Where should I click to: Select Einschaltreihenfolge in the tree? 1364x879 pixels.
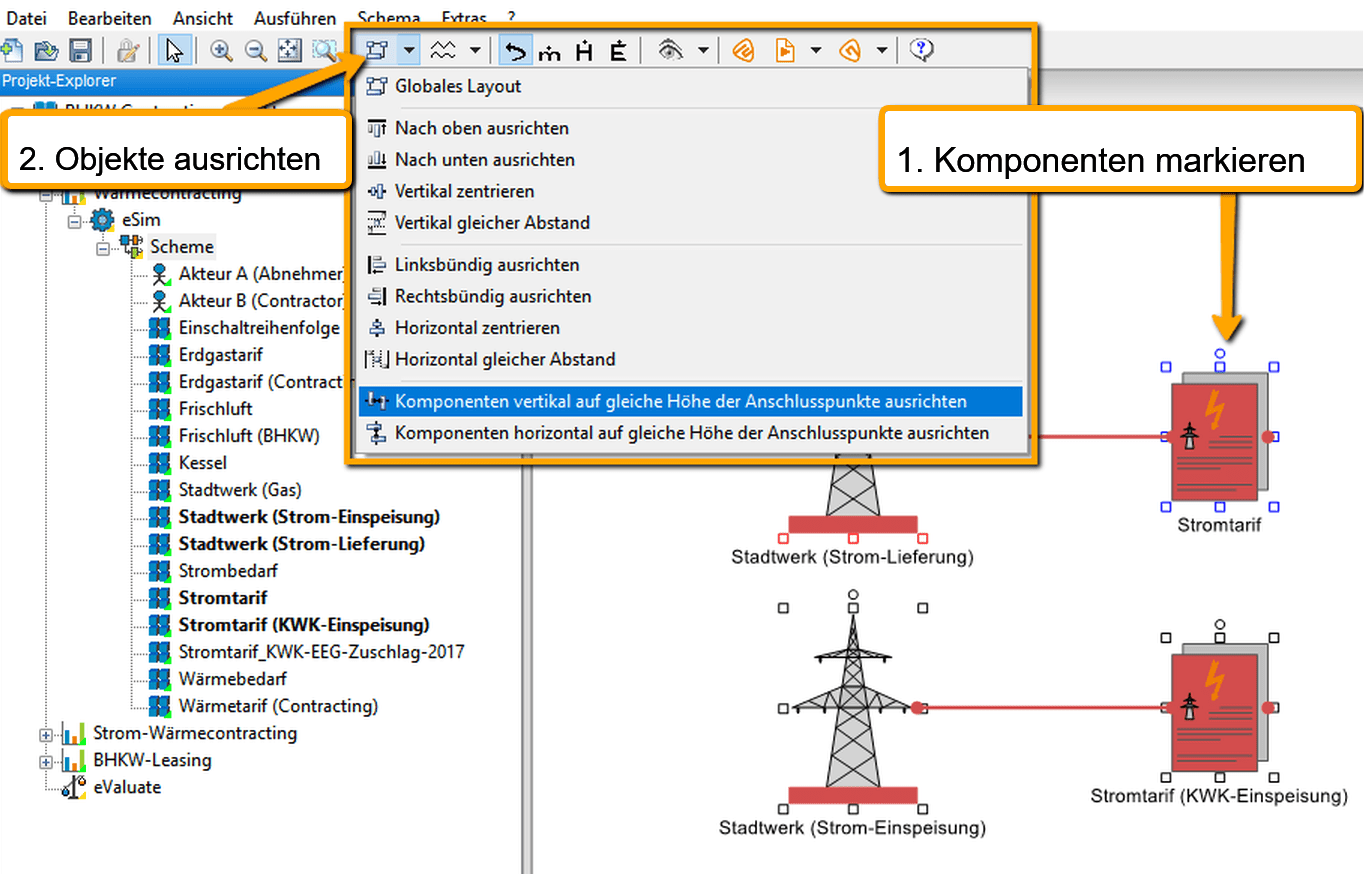tap(260, 328)
